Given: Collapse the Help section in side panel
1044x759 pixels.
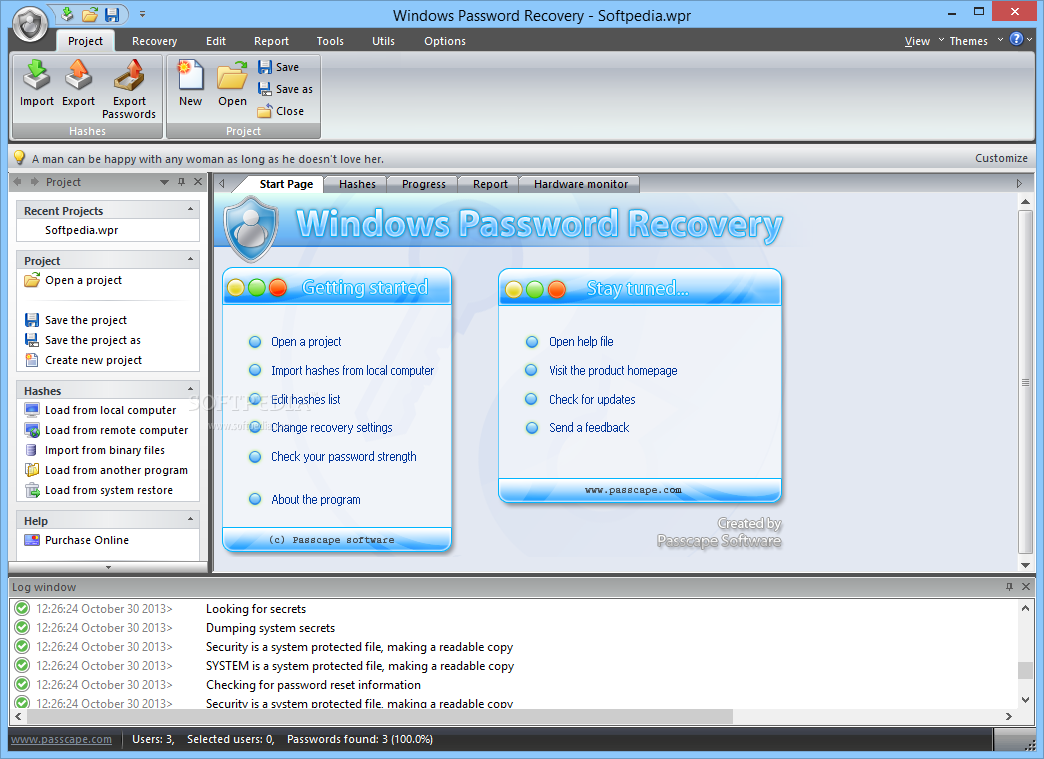Looking at the screenshot, I should tap(190, 519).
